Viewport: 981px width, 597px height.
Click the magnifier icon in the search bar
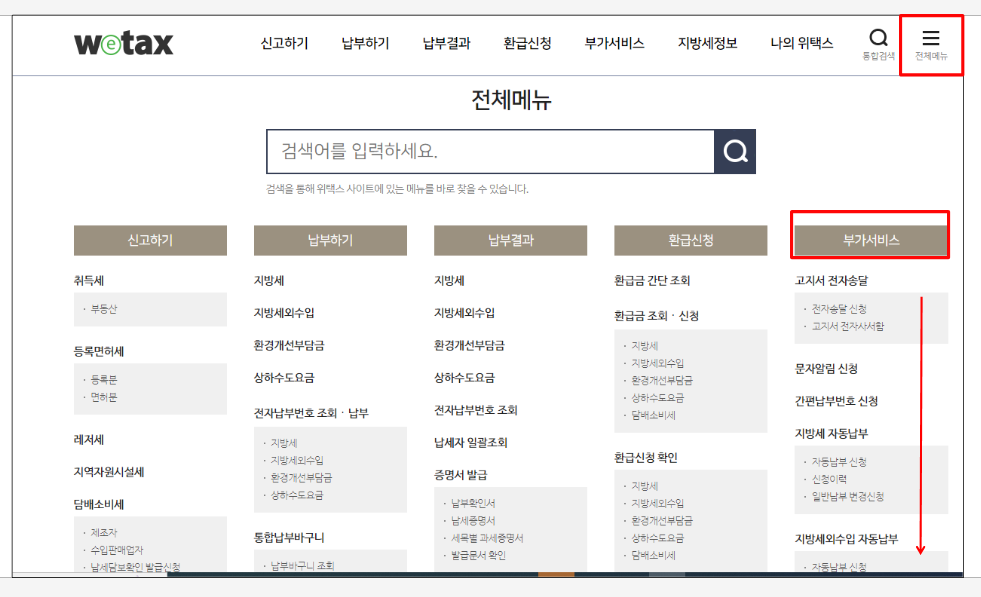pyautogui.click(x=735, y=149)
